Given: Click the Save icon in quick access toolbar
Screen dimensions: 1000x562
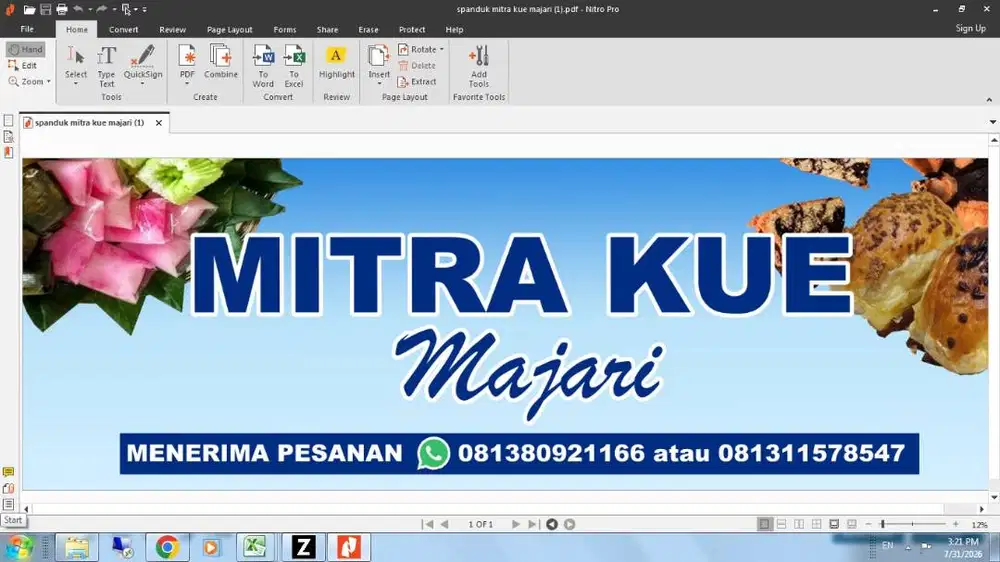Looking at the screenshot, I should click(x=45, y=10).
